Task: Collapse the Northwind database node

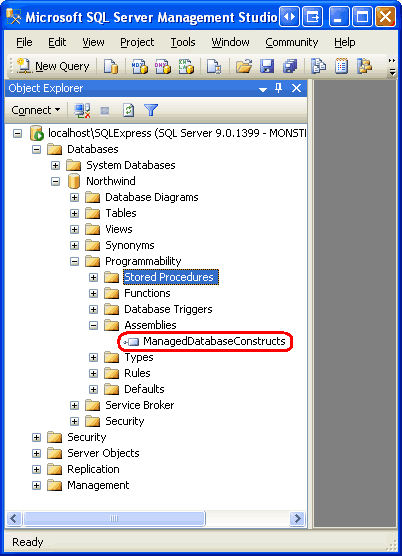Action: click(55, 181)
